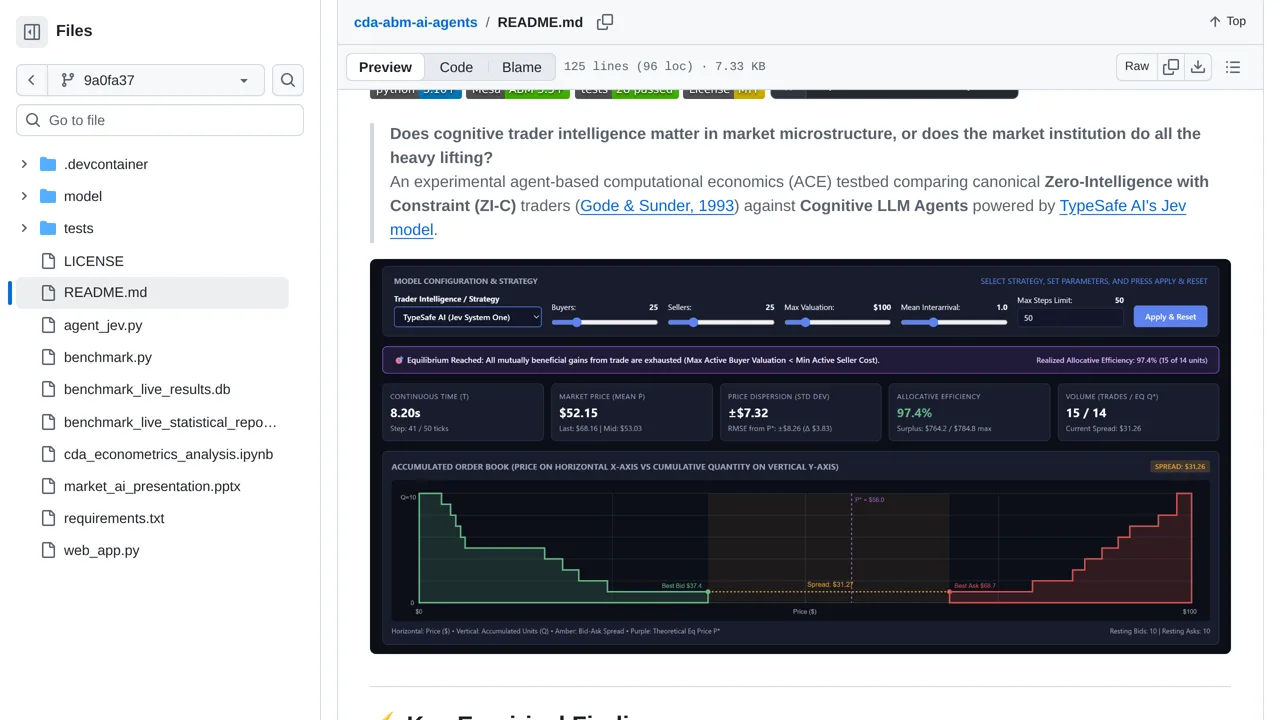Jump to Top of the page
The image size is (1280, 720).
[x=1227, y=21]
